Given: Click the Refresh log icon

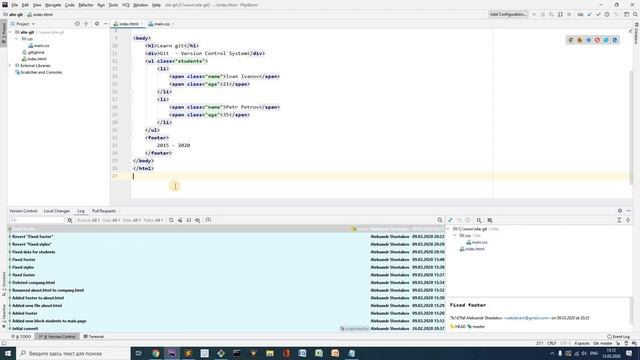Looking at the screenshot, I should coord(171,220).
